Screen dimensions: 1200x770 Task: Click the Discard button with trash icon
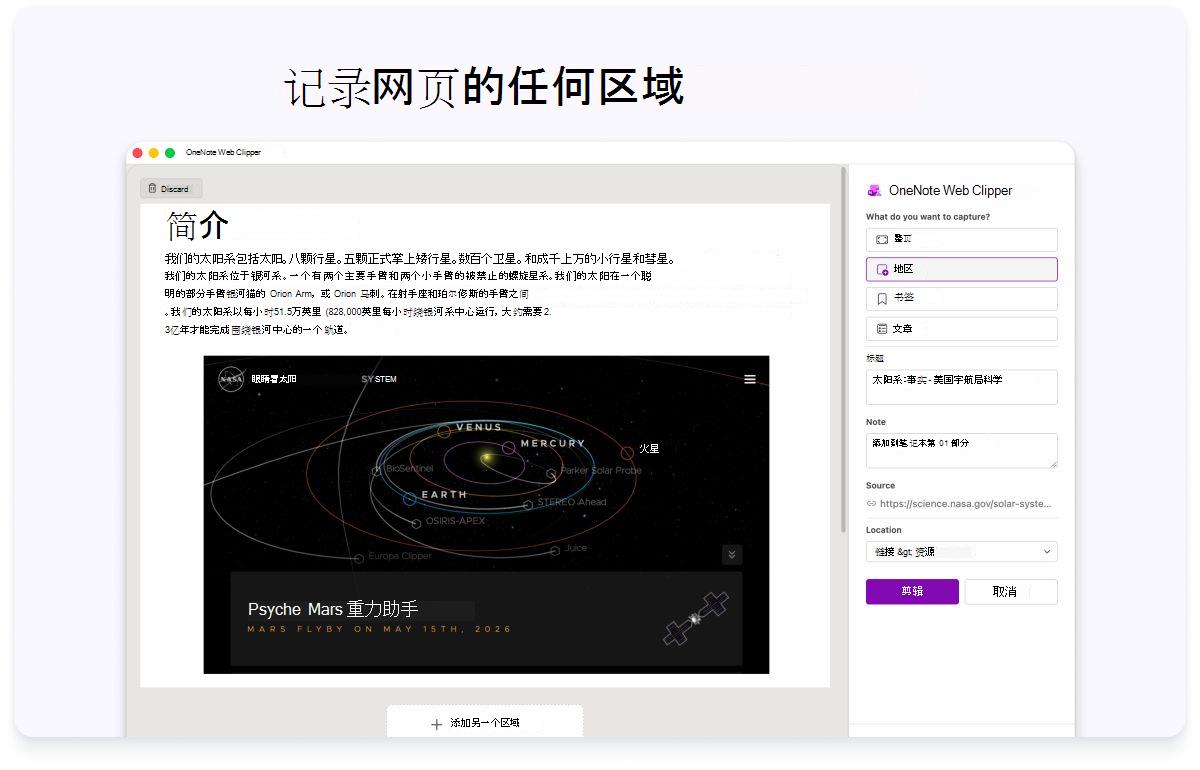[x=171, y=188]
